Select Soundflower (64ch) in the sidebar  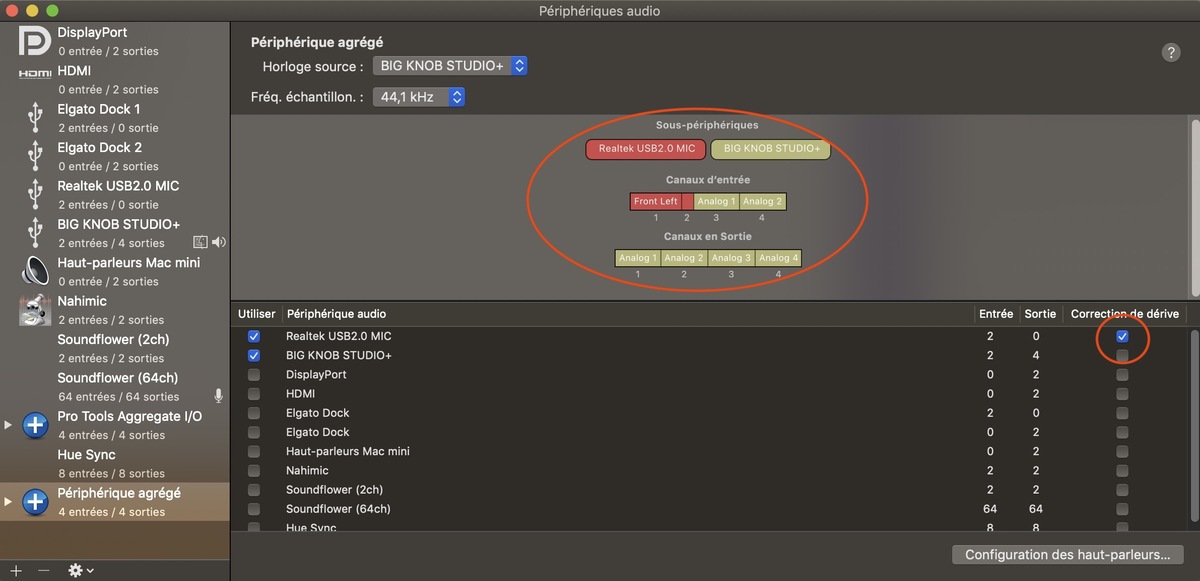tap(115, 386)
